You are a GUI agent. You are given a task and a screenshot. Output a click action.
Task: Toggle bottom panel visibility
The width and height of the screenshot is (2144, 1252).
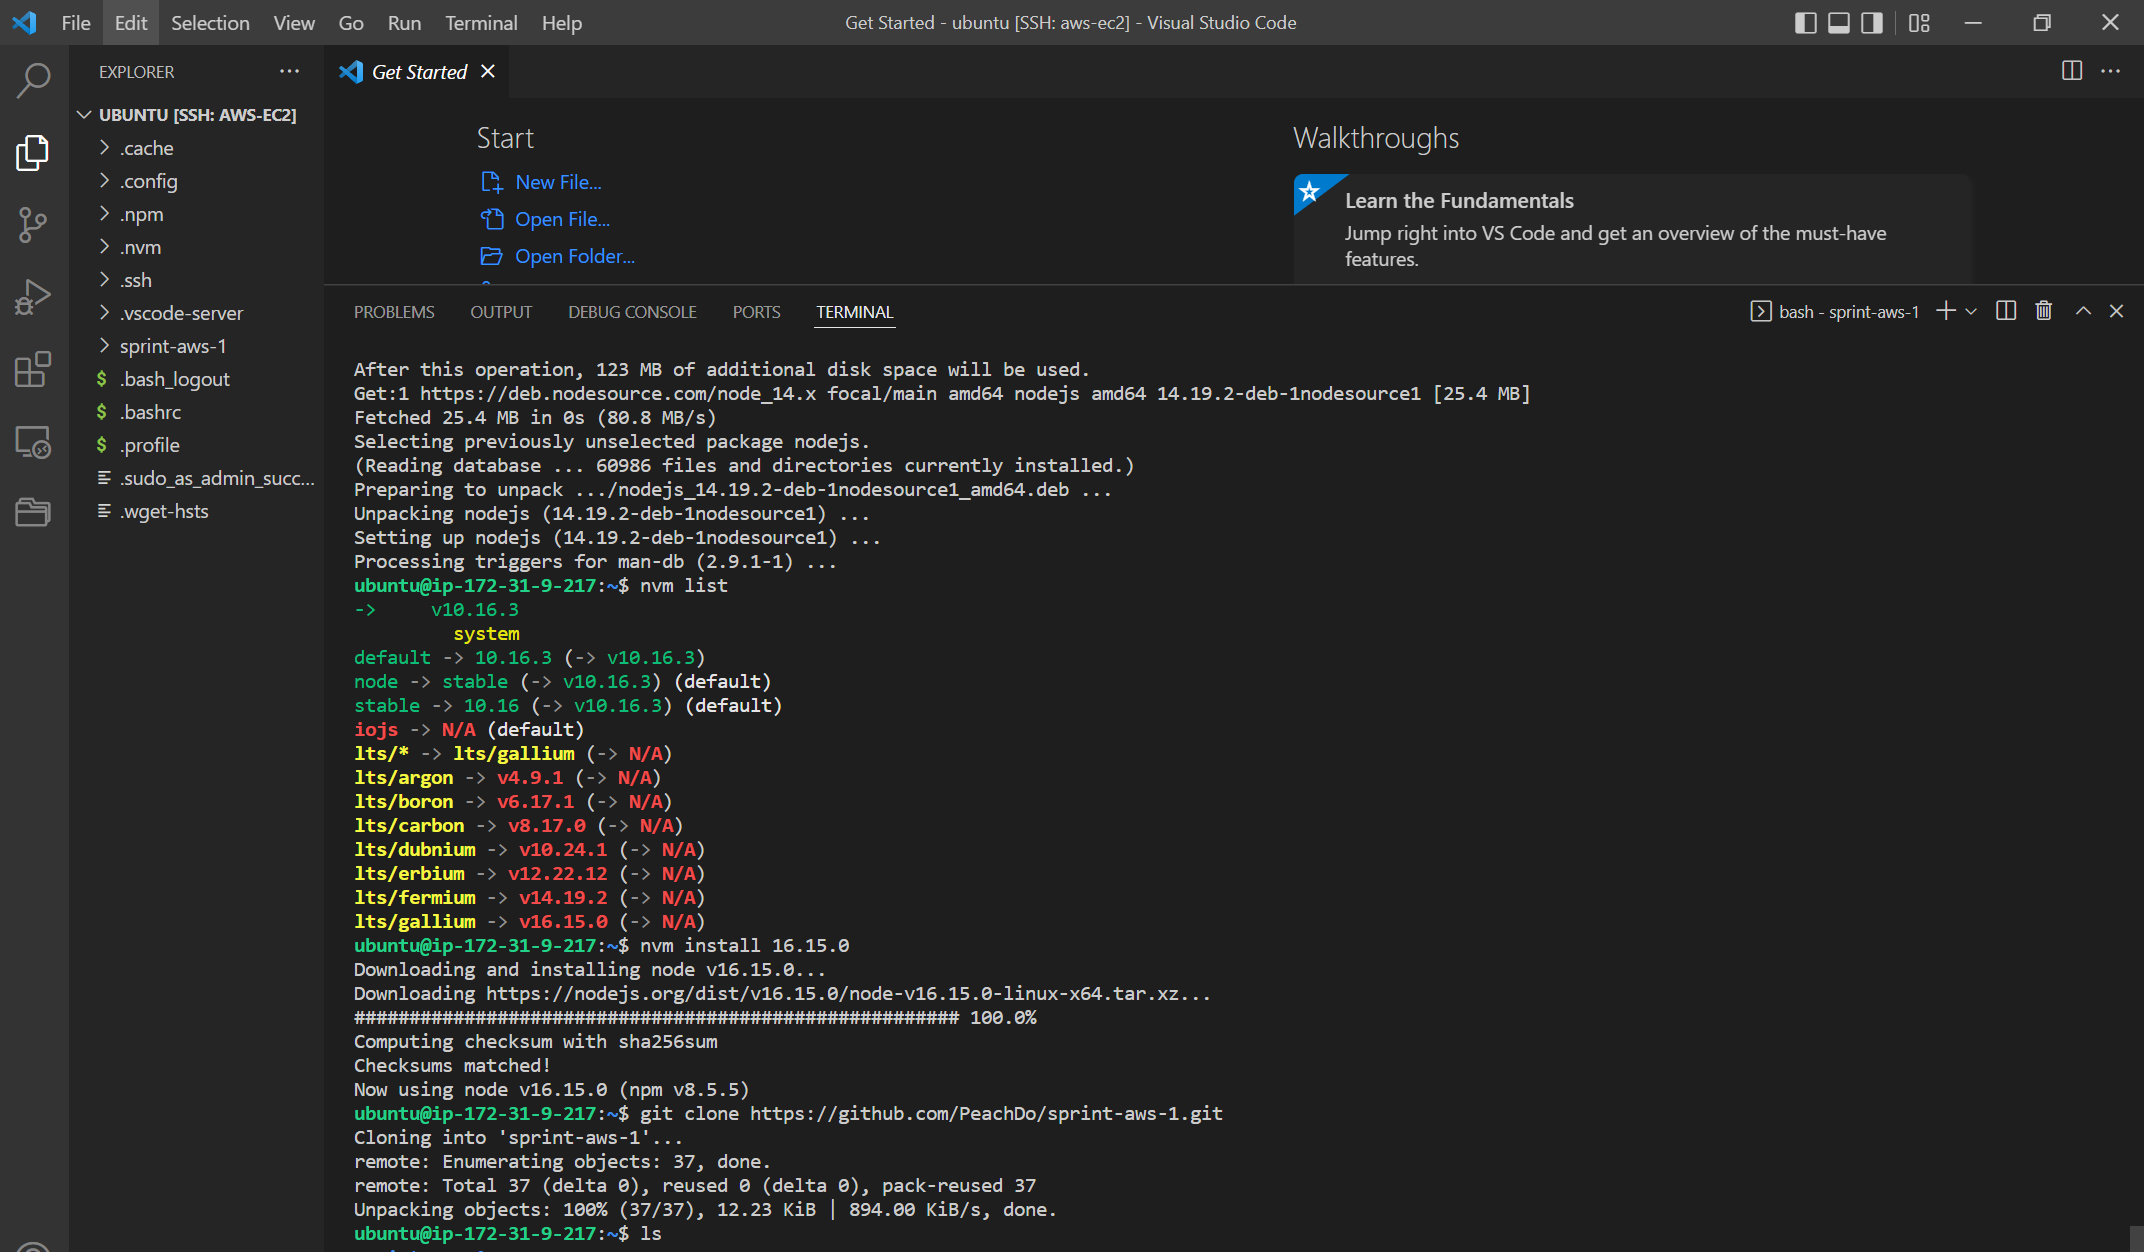pos(1839,23)
